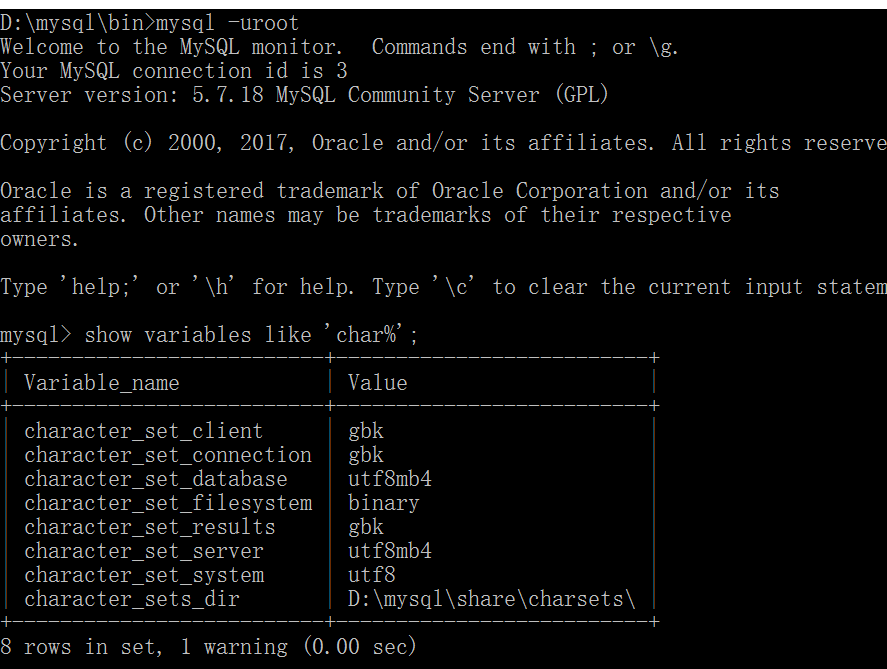887x669 pixels.
Task: Click the 'Value' column header
Action: coord(378,383)
